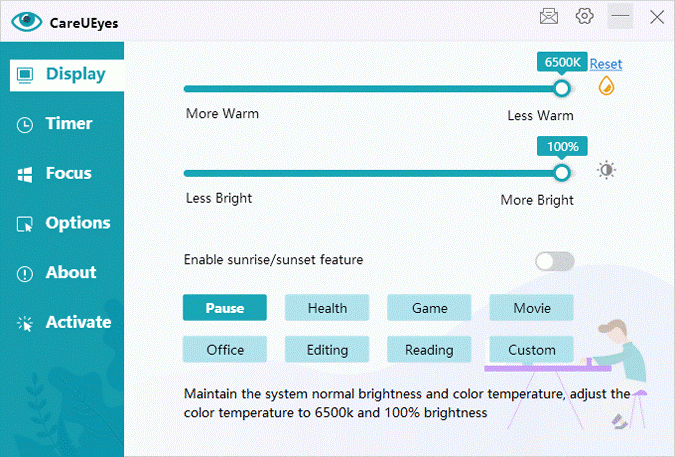The height and width of the screenshot is (457, 675).
Task: Click the sun brightness icon
Action: pos(606,170)
